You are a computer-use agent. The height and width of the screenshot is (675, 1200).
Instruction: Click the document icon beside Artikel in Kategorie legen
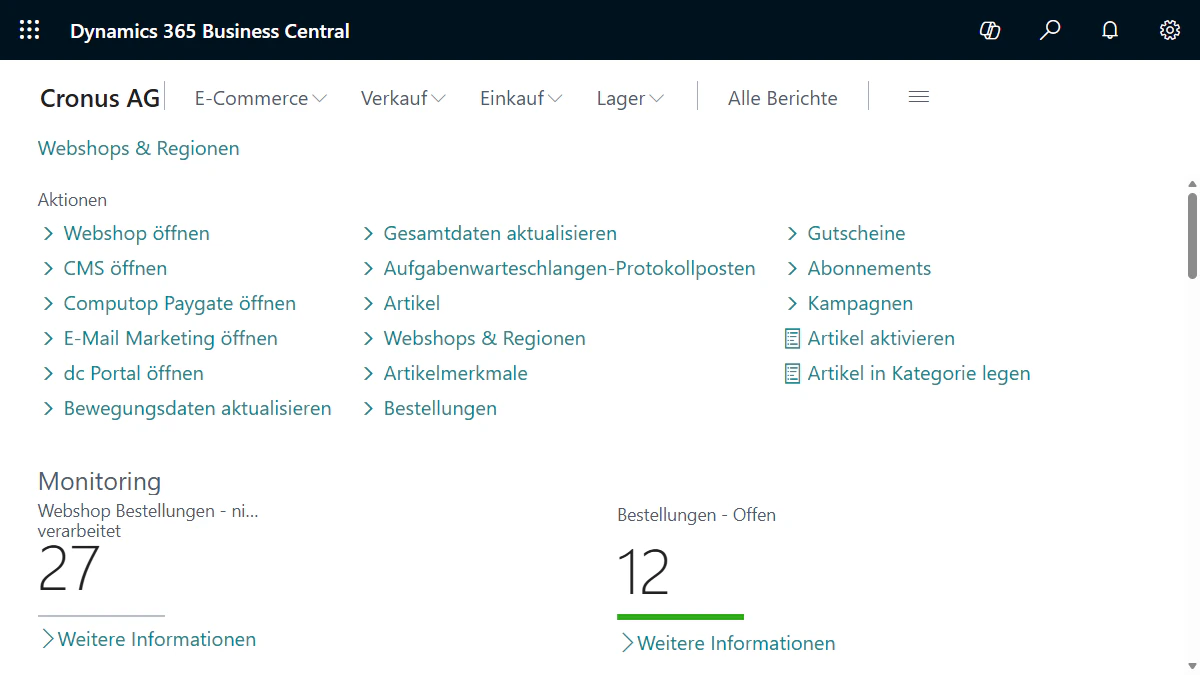click(x=792, y=374)
